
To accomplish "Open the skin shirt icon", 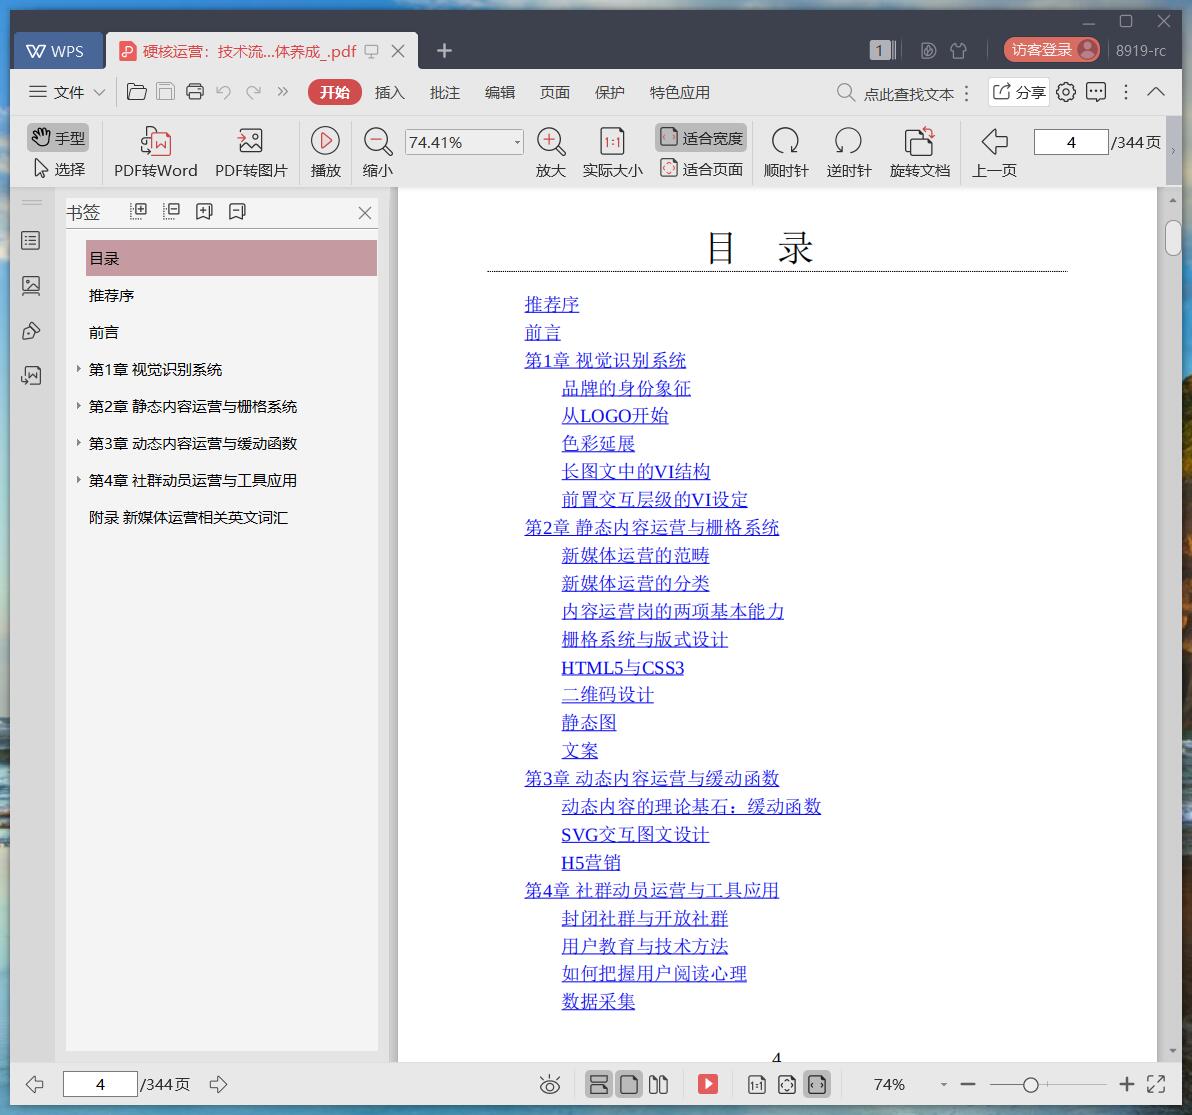I will [959, 50].
